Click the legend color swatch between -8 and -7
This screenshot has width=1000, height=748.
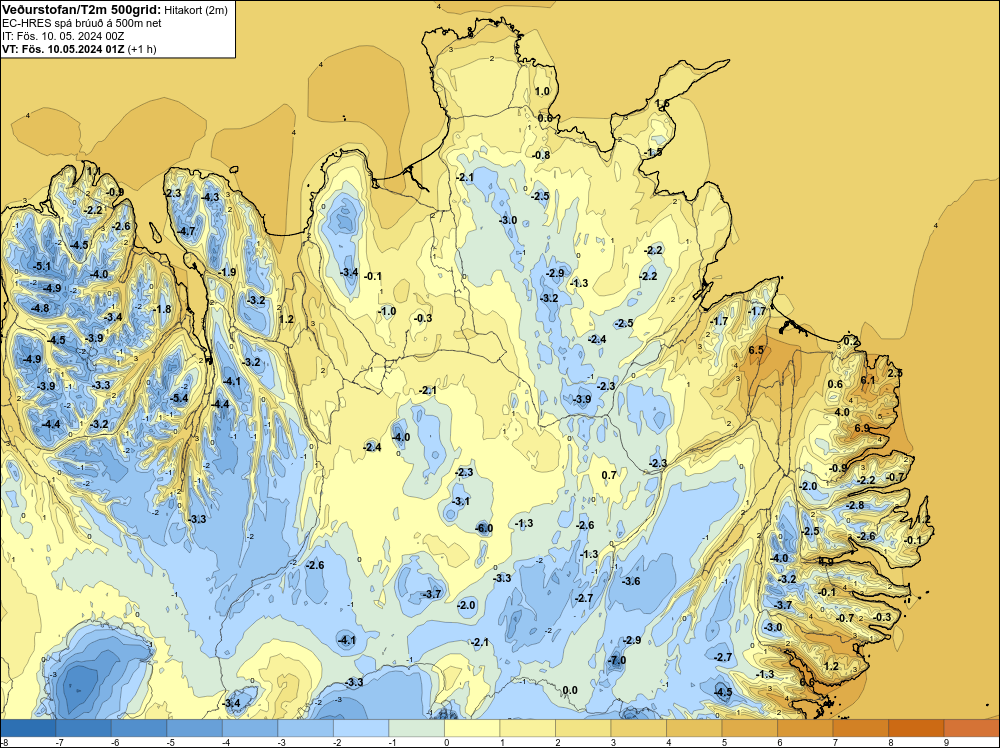pos(28,728)
